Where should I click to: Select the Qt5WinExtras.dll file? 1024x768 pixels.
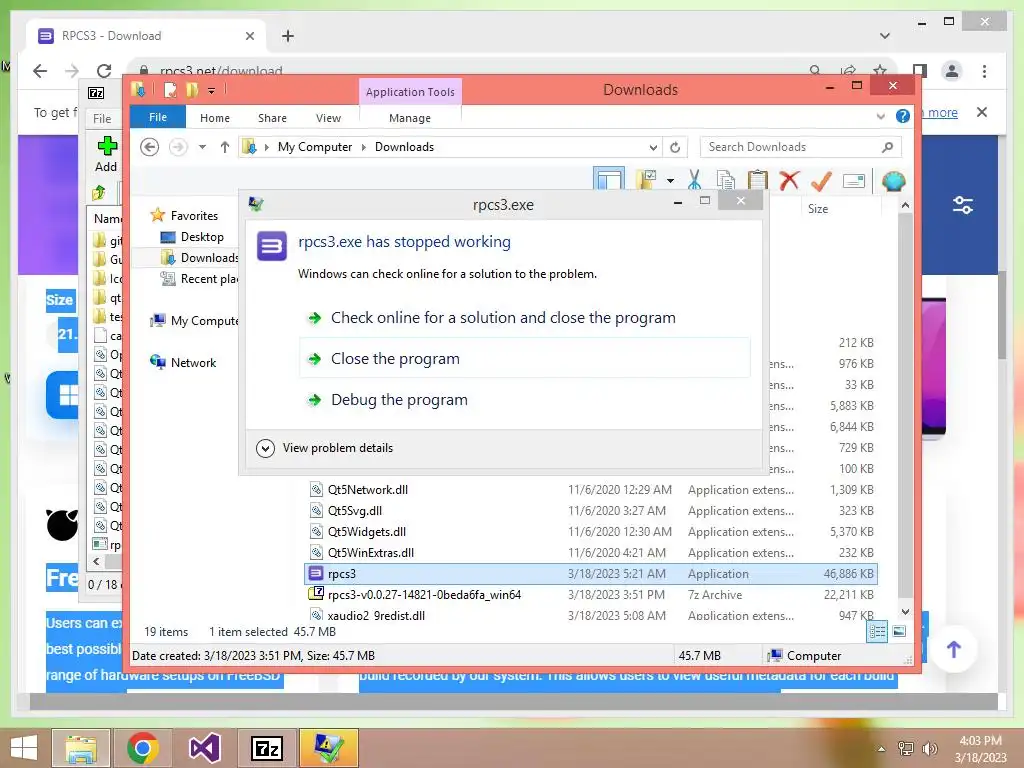coord(592,552)
